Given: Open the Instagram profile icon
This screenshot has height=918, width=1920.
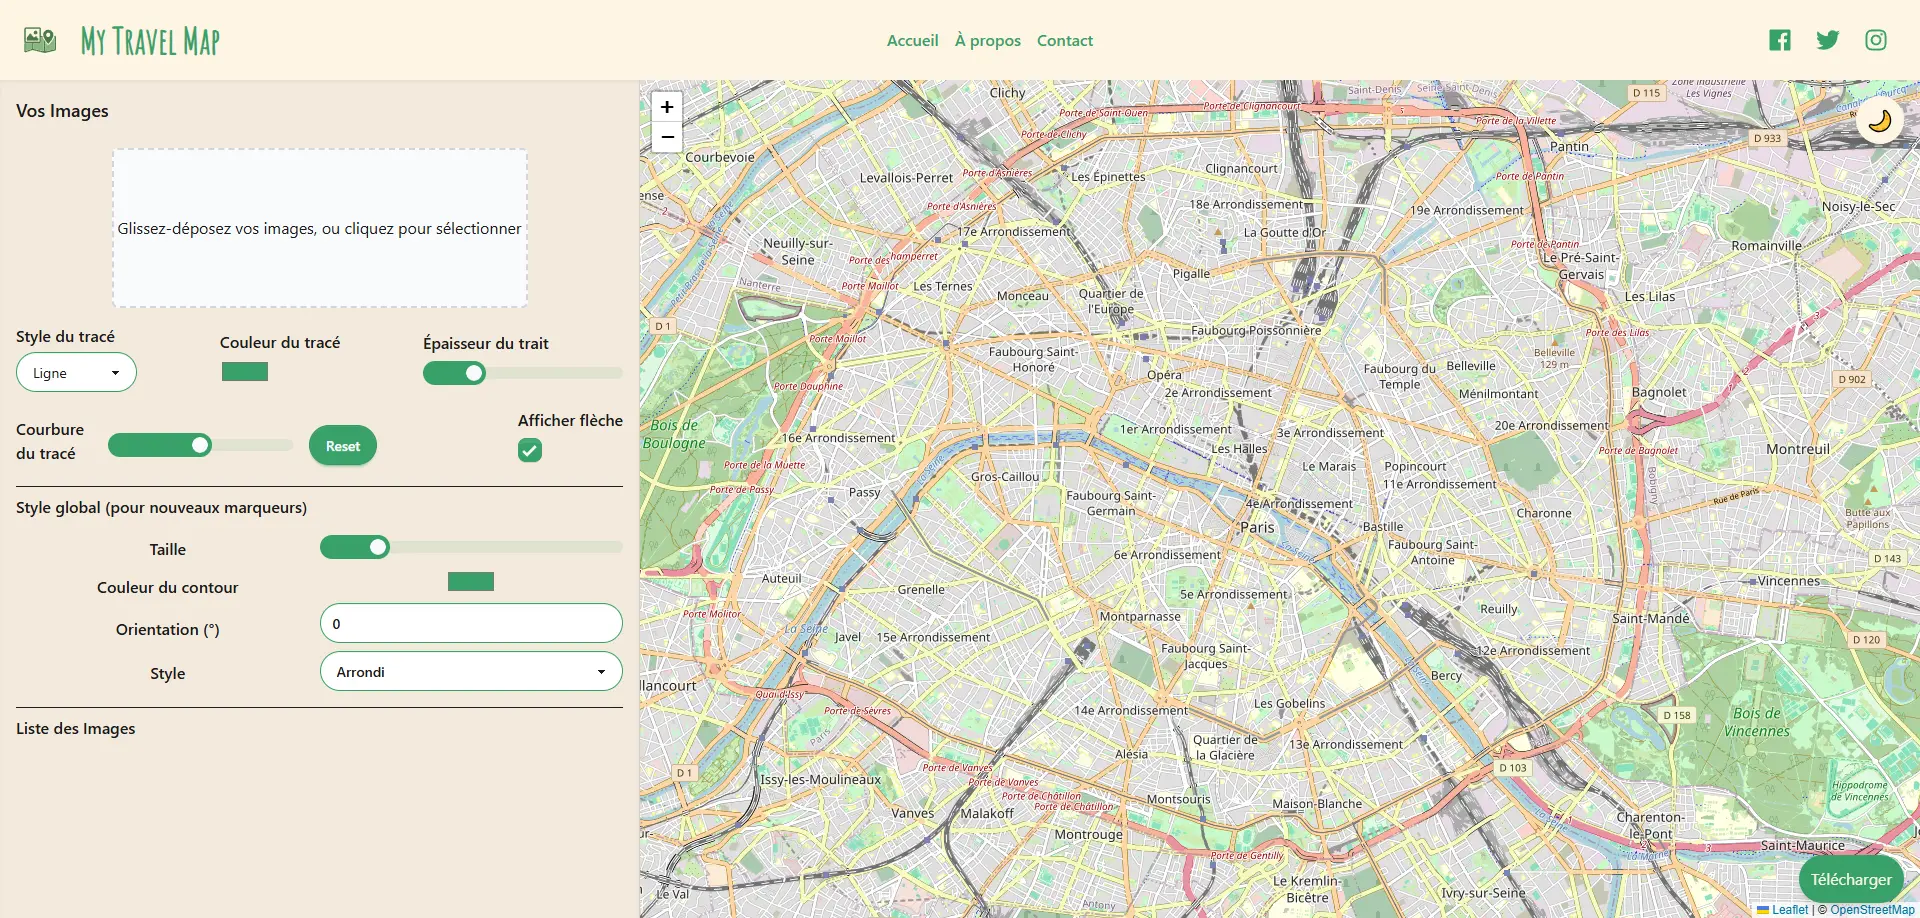Looking at the screenshot, I should (x=1876, y=40).
